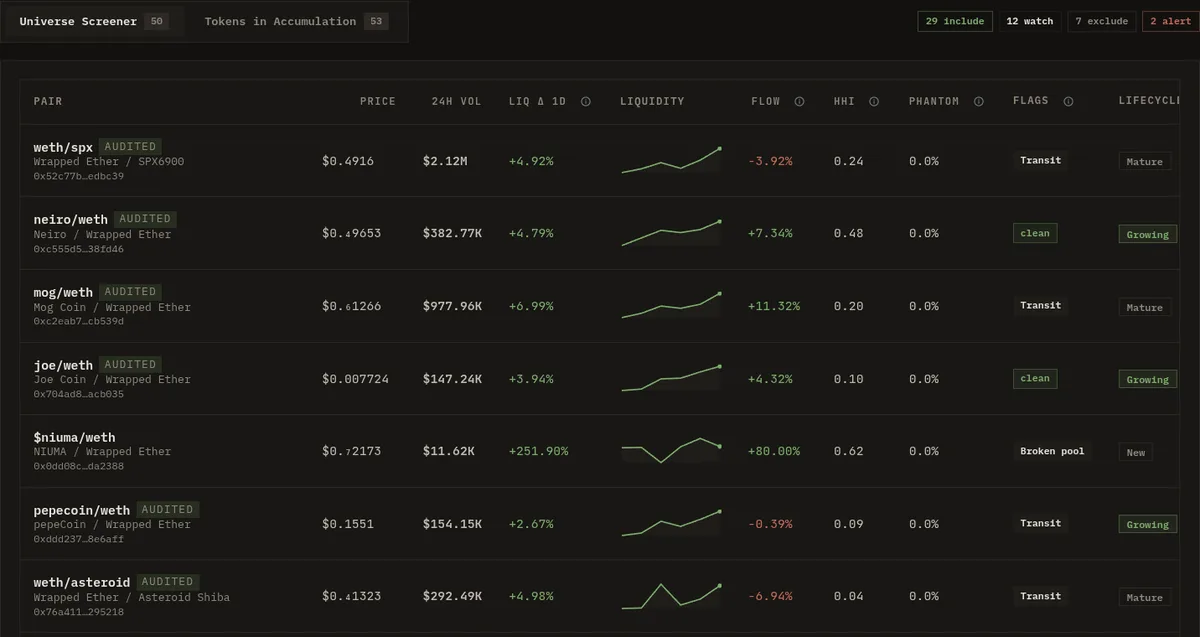Filter by 29 include chip
Screen dimensions: 1200x637
[954, 21]
